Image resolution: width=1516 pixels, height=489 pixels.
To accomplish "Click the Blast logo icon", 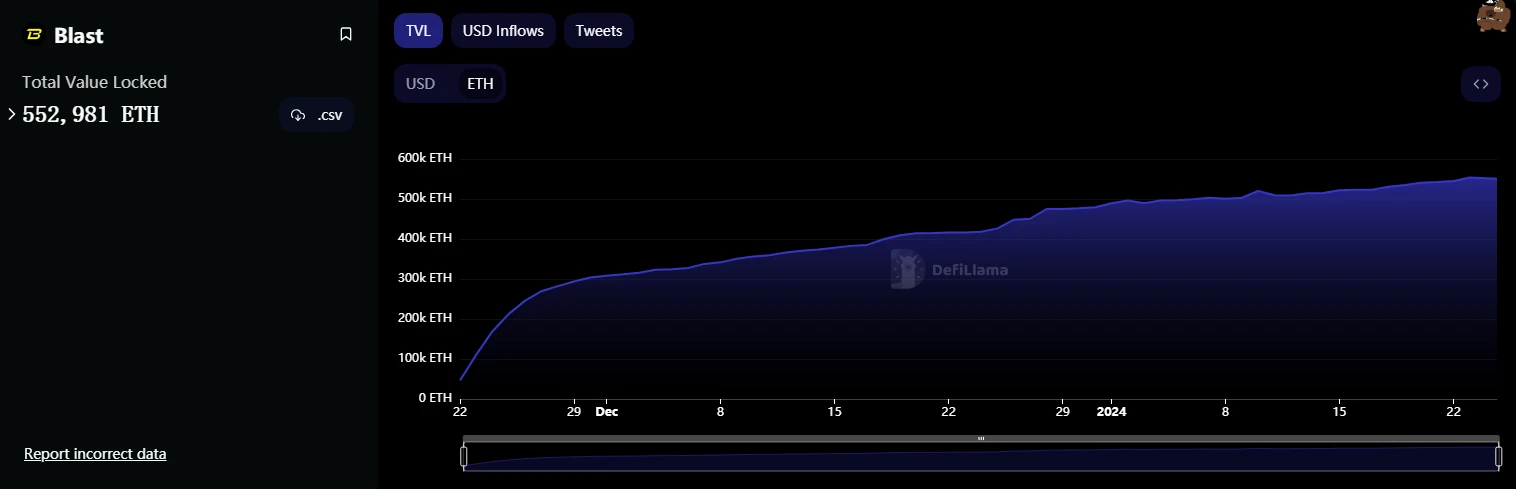I will [33, 35].
